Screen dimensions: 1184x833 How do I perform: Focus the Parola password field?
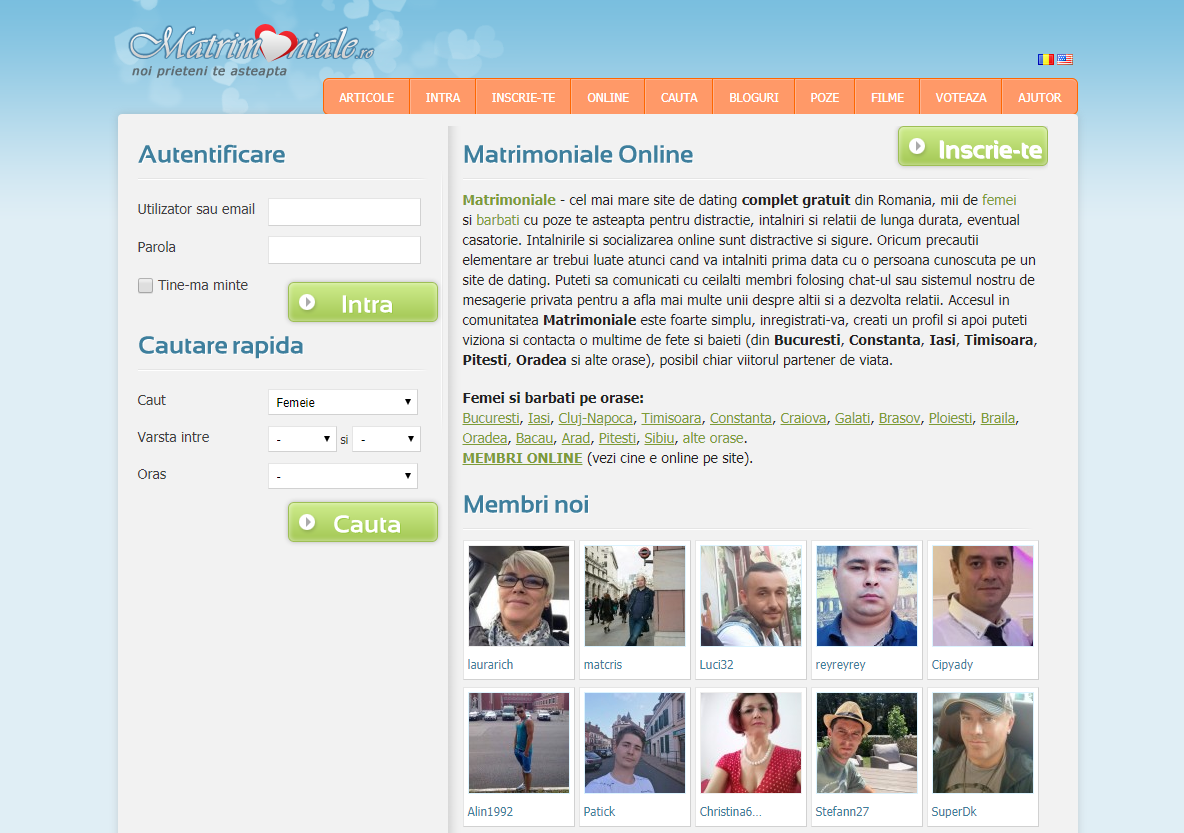tap(344, 249)
